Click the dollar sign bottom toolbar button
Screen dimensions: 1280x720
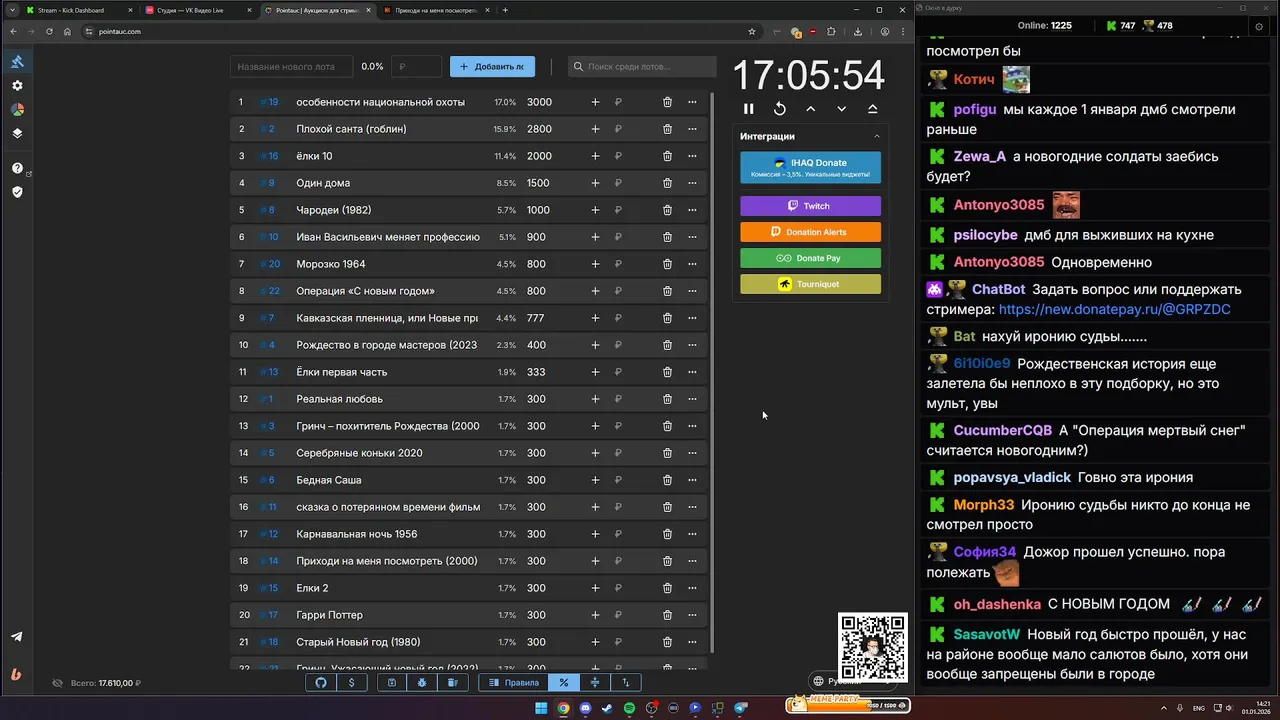coord(351,683)
